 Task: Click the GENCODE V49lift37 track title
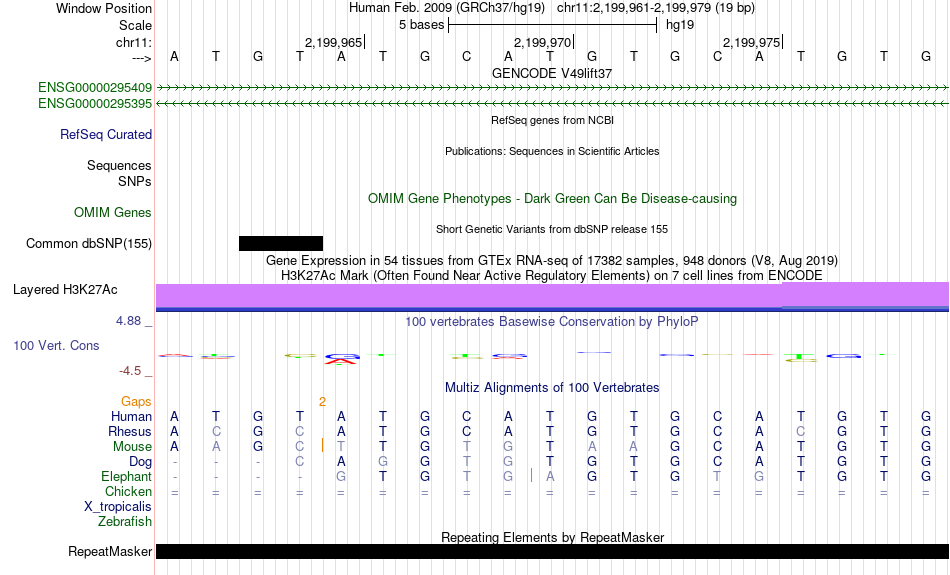pos(552,73)
